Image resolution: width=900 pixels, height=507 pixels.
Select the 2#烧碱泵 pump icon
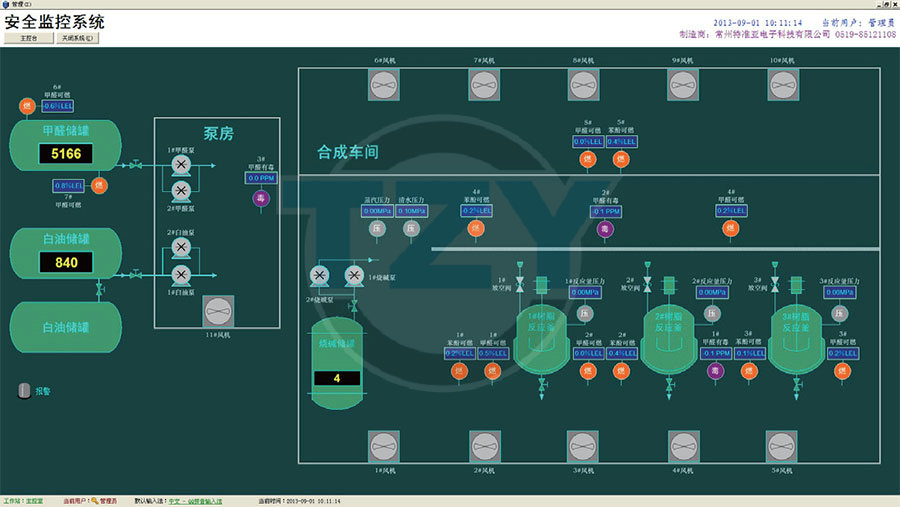coord(320,275)
